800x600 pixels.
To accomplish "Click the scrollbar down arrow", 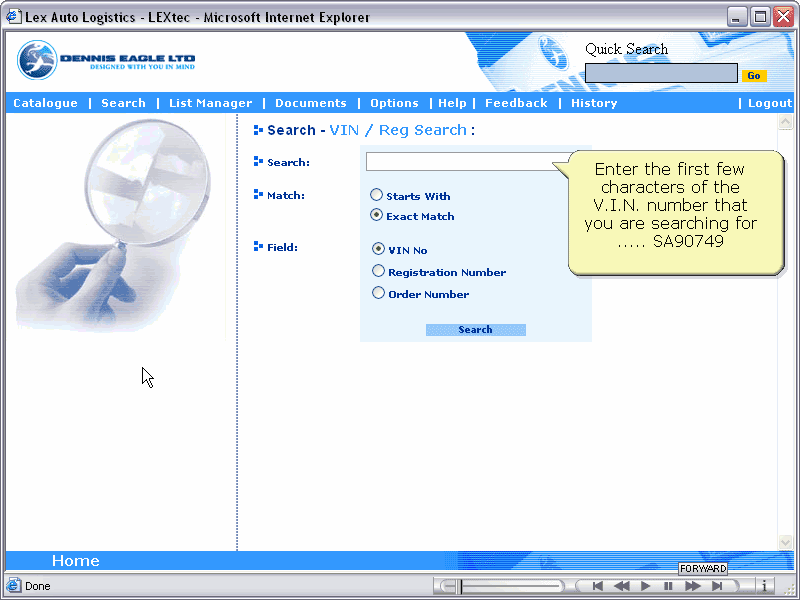I will pos(785,542).
